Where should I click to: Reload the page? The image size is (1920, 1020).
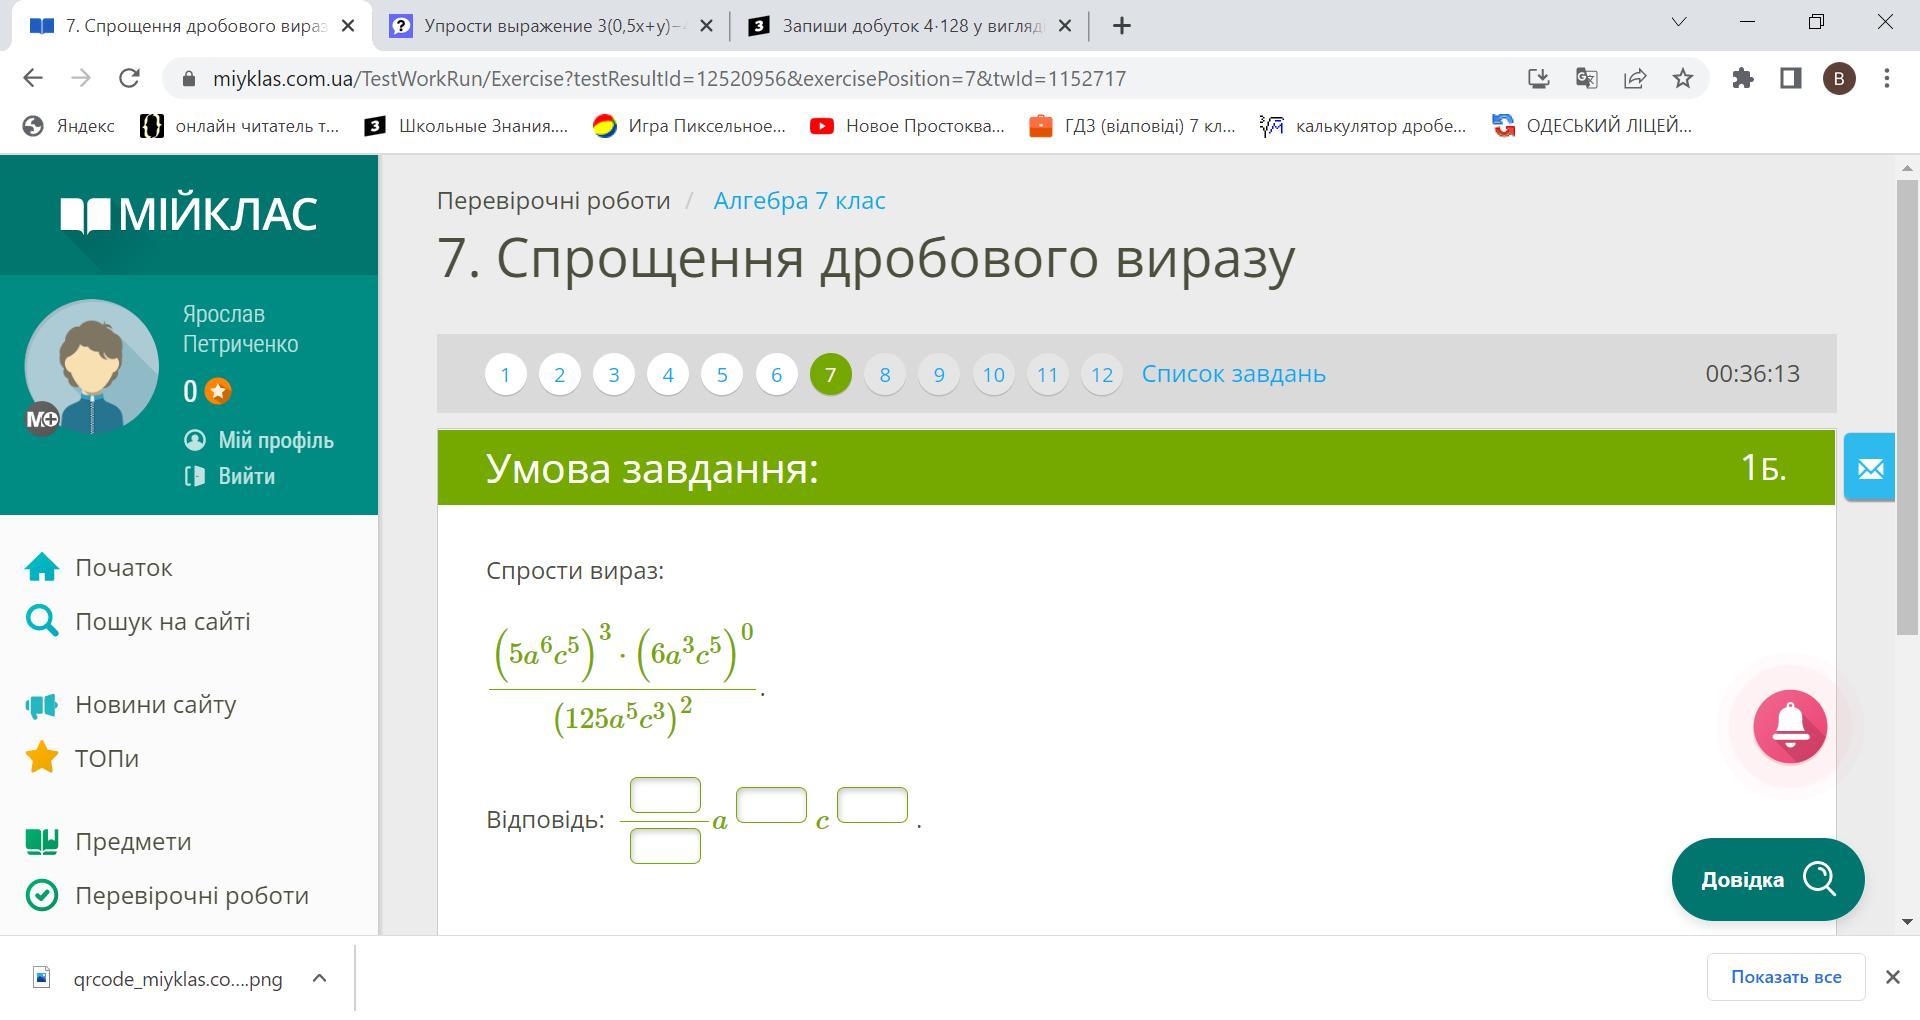[x=129, y=78]
